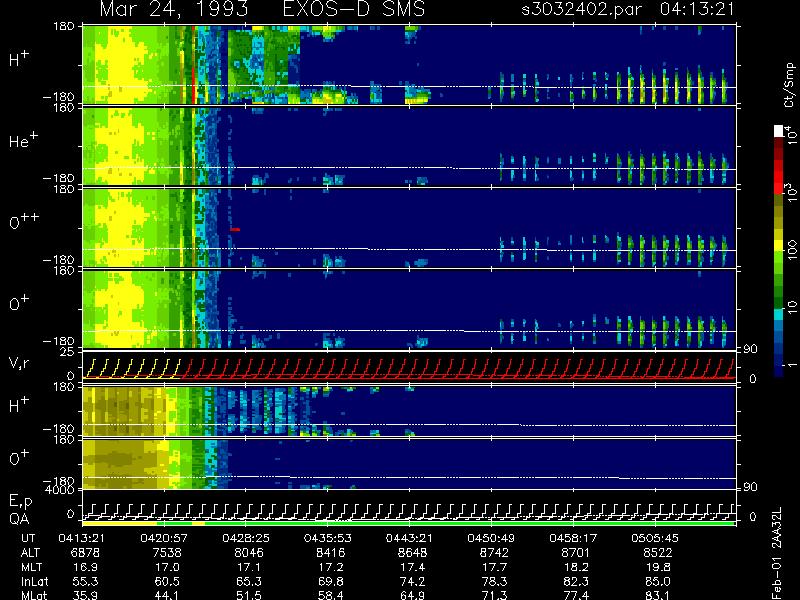Click the '100' color scale tick label
The image size is (800, 600).
[791, 251]
